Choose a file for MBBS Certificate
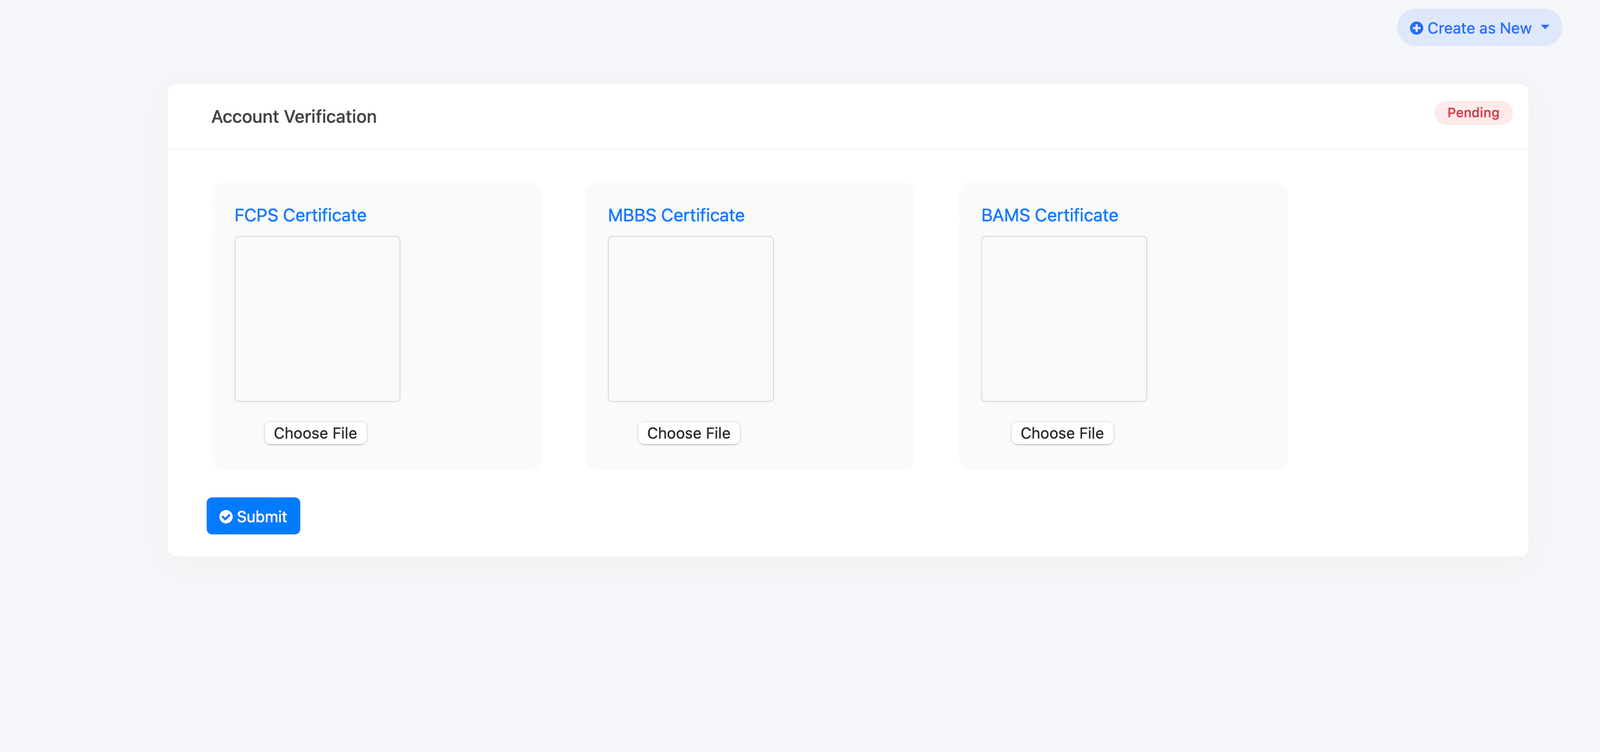 (689, 433)
